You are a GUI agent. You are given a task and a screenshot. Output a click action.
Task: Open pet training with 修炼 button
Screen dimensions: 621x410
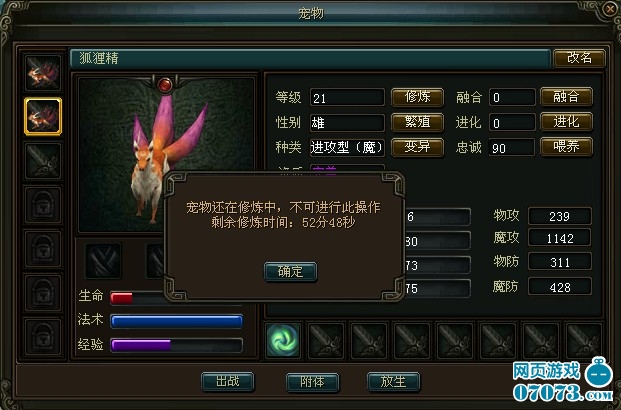pos(417,97)
